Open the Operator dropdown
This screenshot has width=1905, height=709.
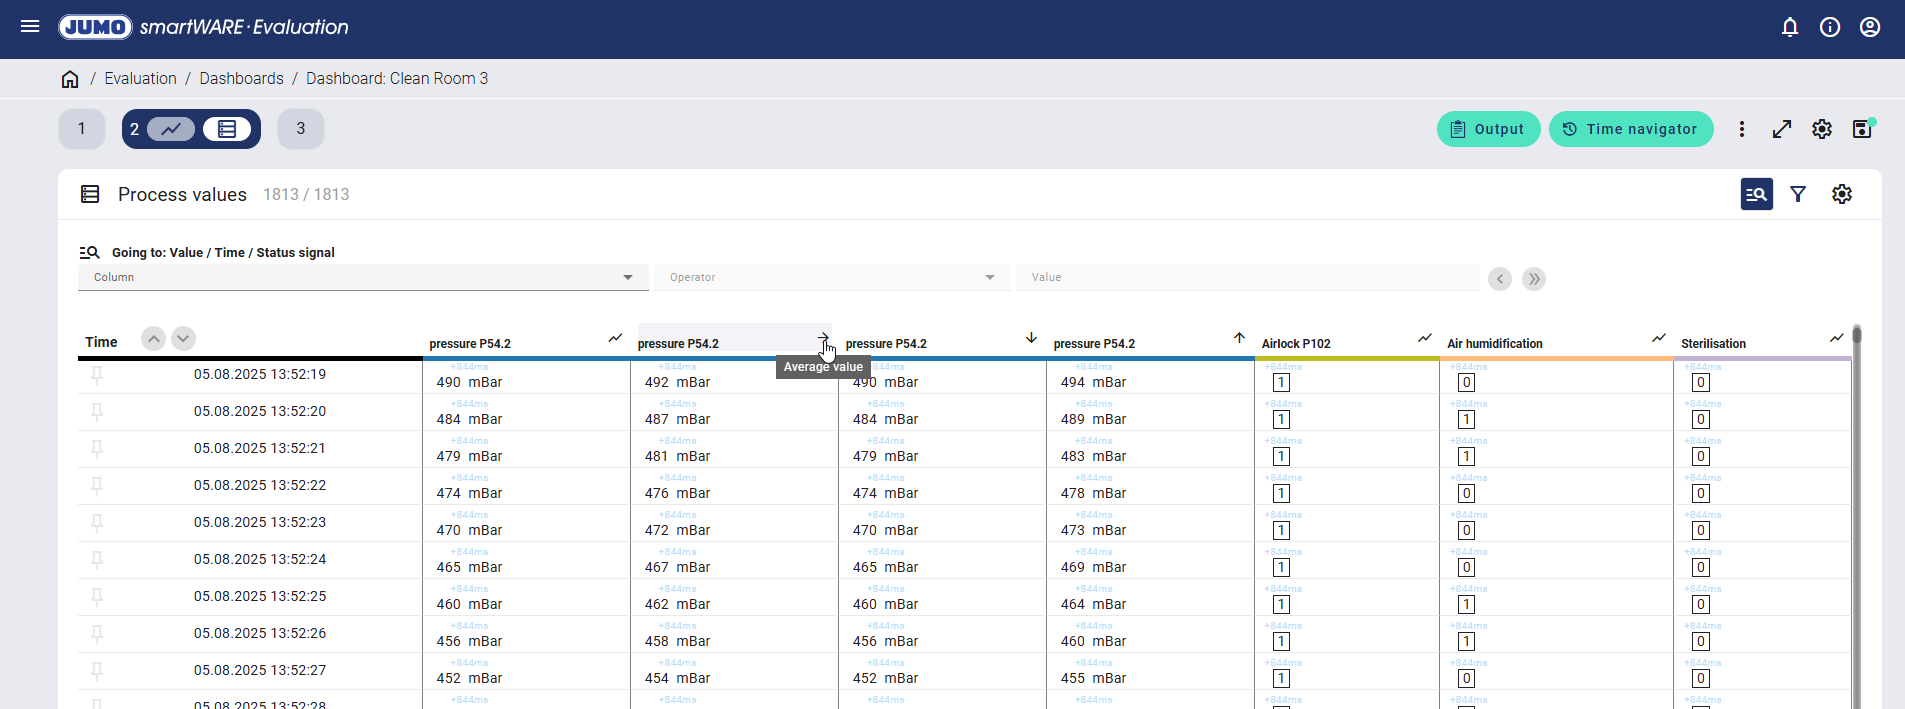pos(831,277)
